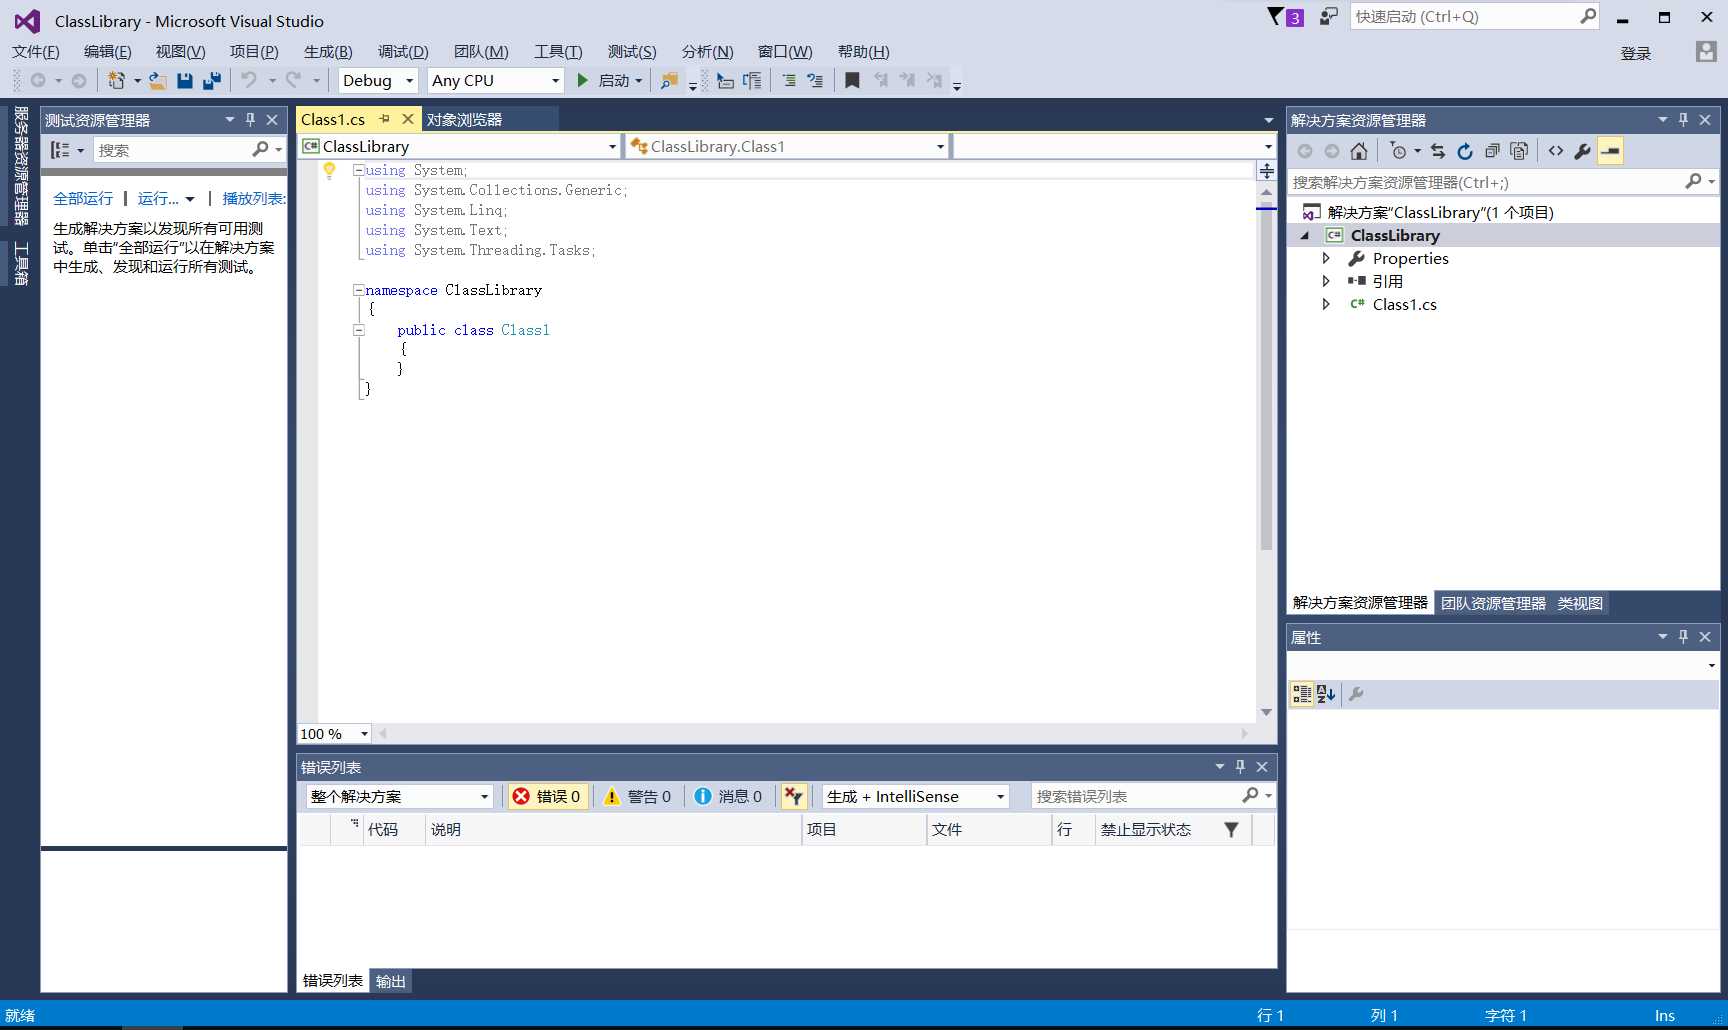Click the New Project toolbar icon
This screenshot has width=1728, height=1030.
(117, 80)
